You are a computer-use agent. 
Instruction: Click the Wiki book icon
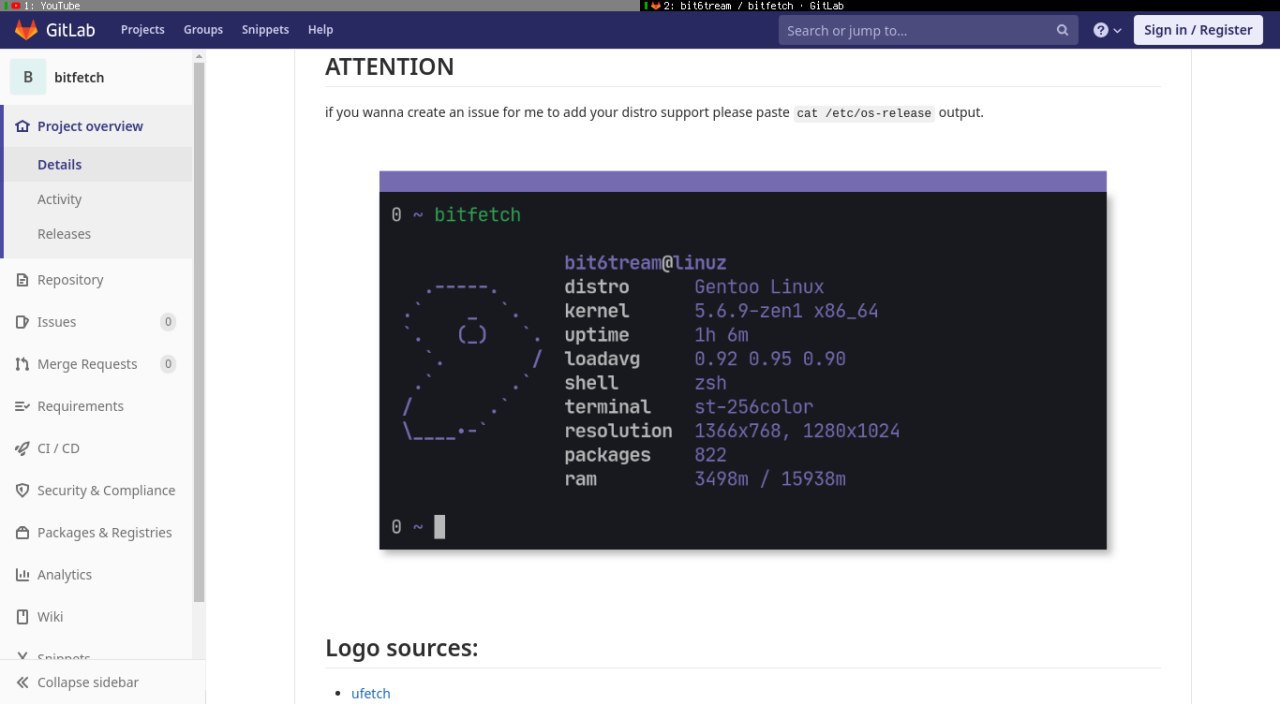pyautogui.click(x=22, y=616)
